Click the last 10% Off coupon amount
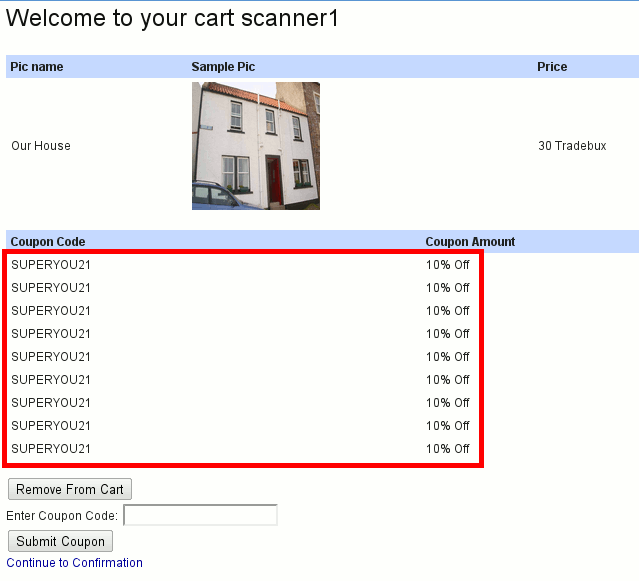The image size is (639, 581). [447, 449]
